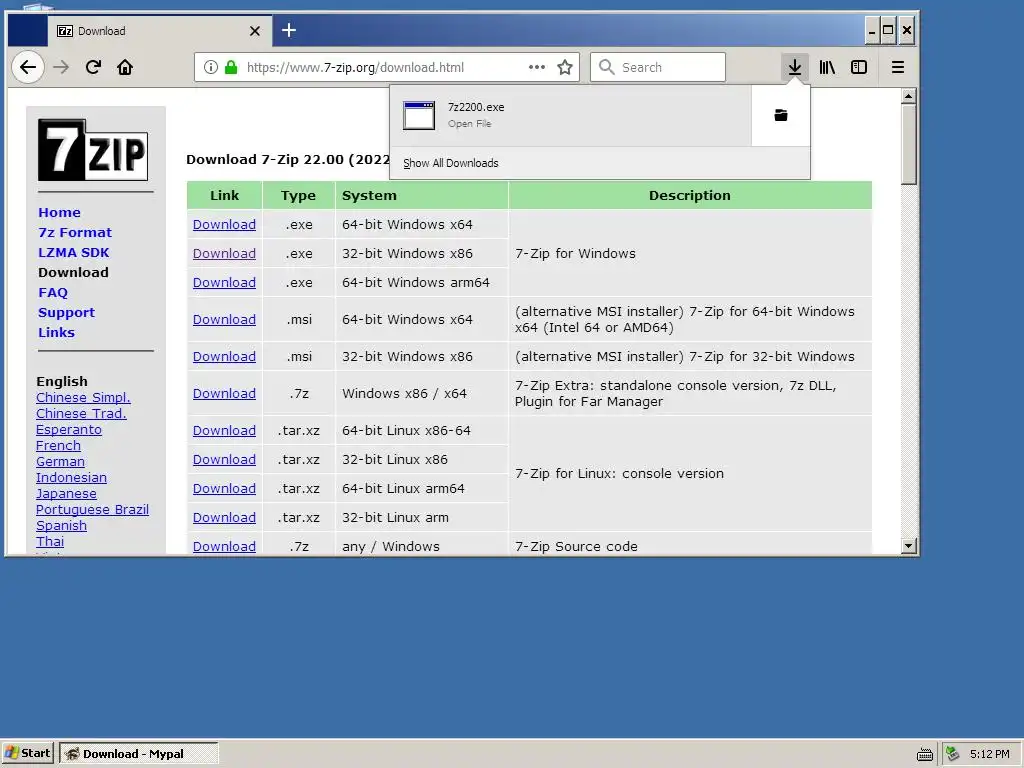Click the forward navigation arrow
The width and height of the screenshot is (1024, 768).
click(61, 67)
